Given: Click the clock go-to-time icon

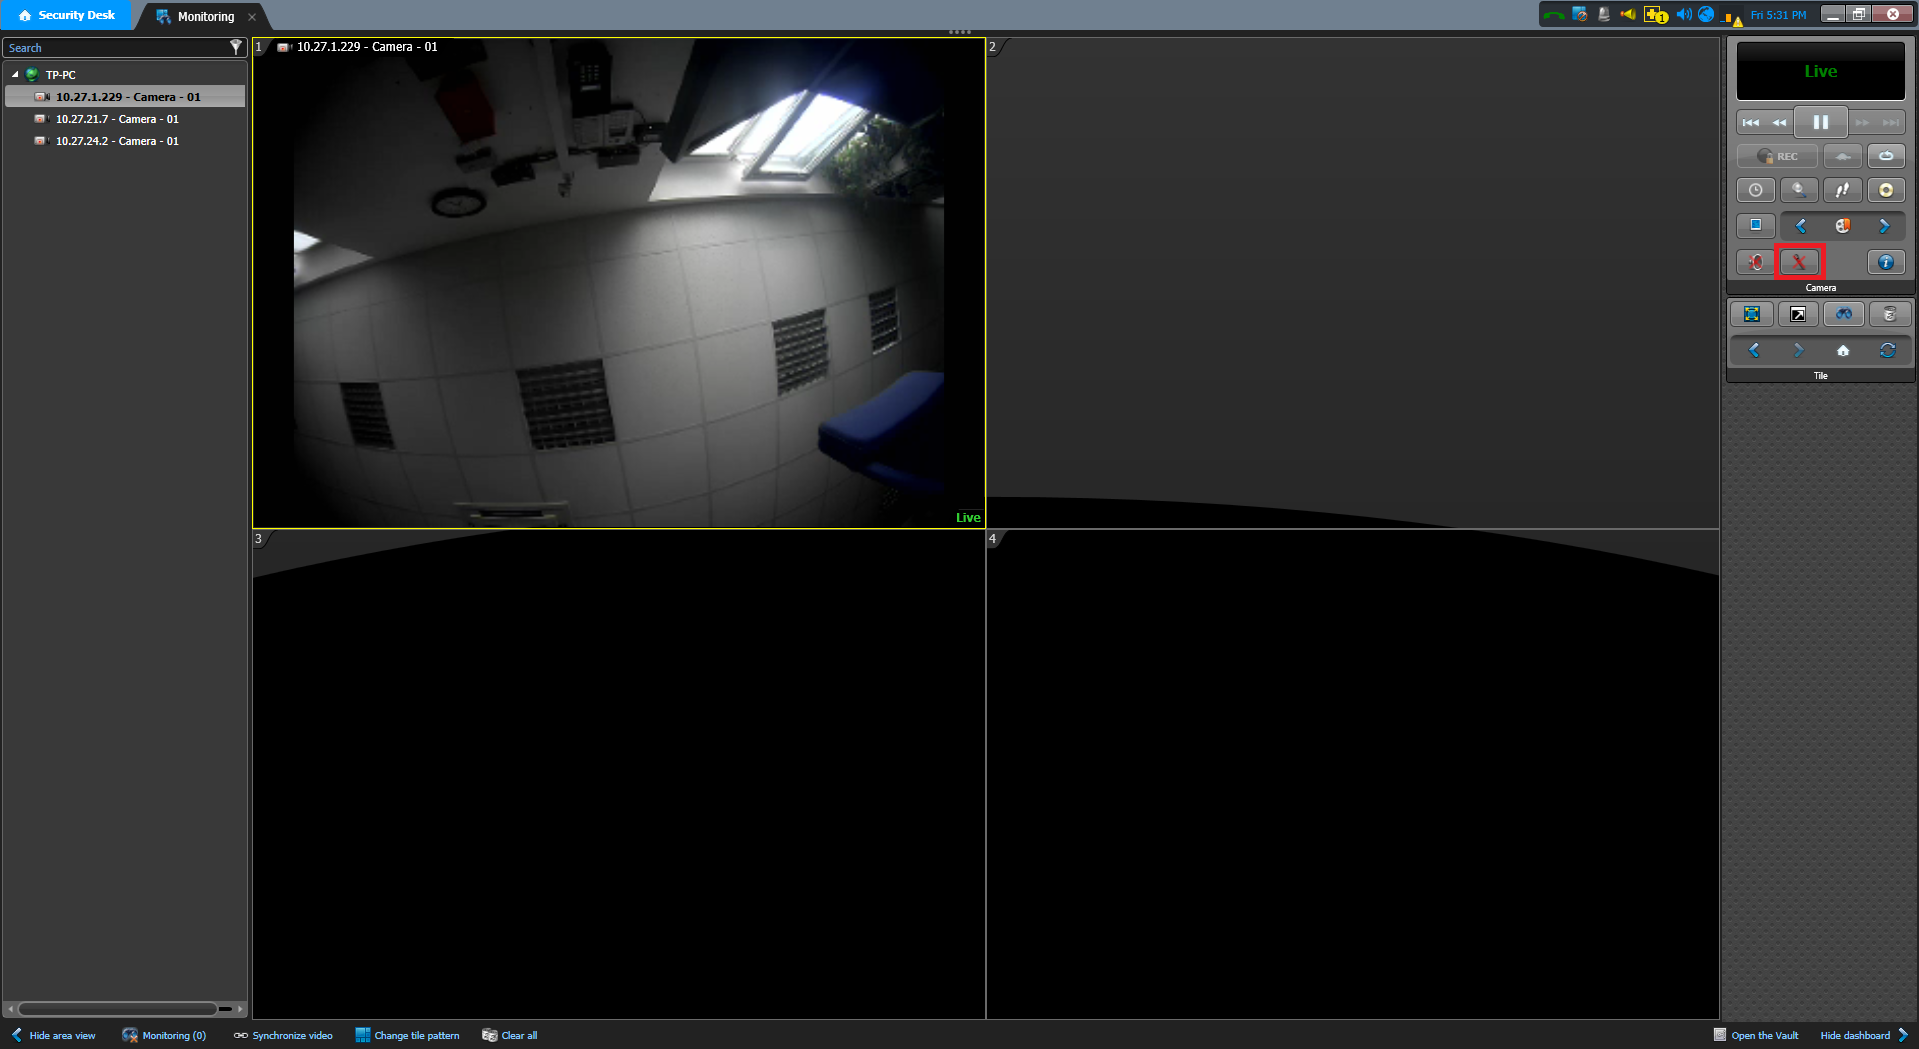Looking at the screenshot, I should (1755, 190).
